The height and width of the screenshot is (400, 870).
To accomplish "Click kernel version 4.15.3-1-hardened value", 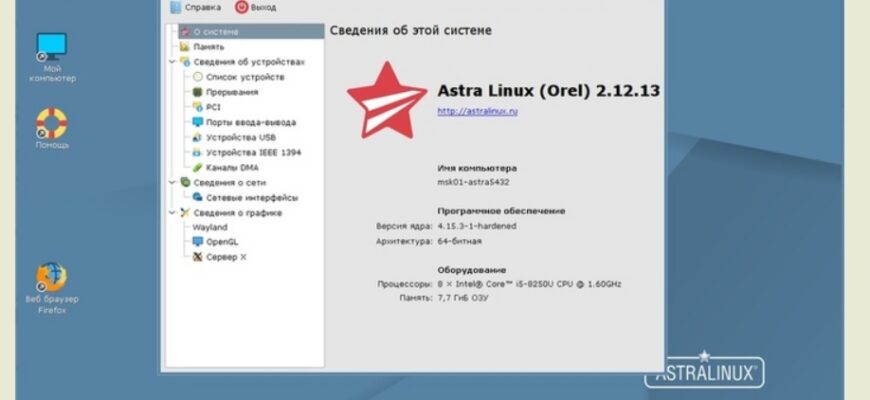I will (x=477, y=226).
